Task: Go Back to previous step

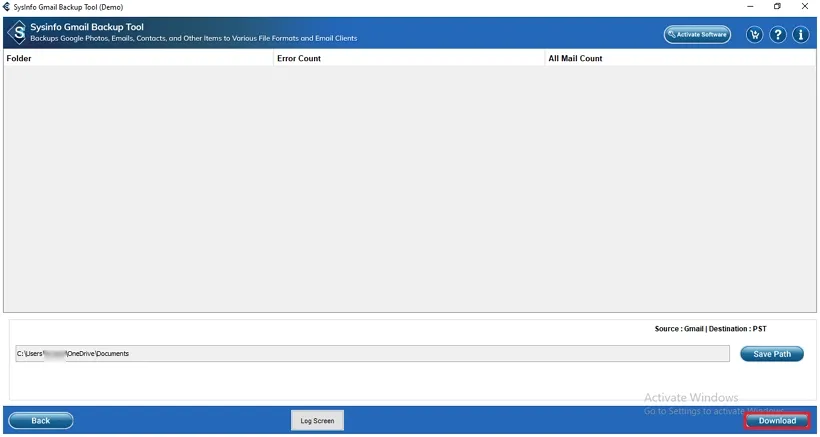Action: 41,421
